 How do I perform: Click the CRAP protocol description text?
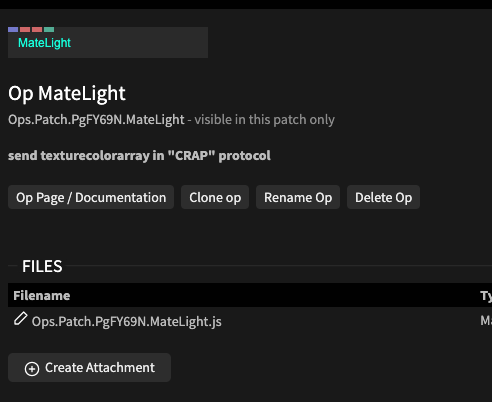[139, 156]
